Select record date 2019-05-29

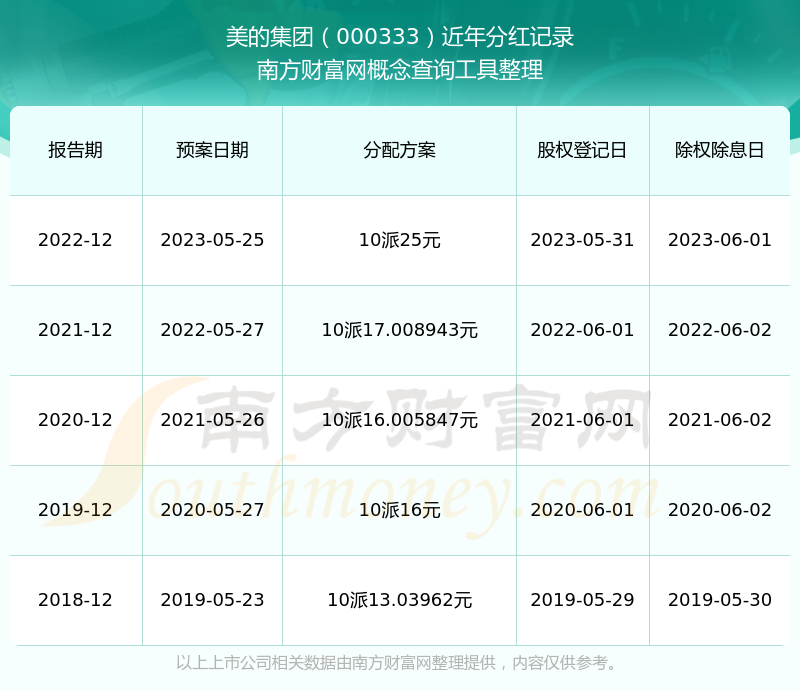coord(582,600)
